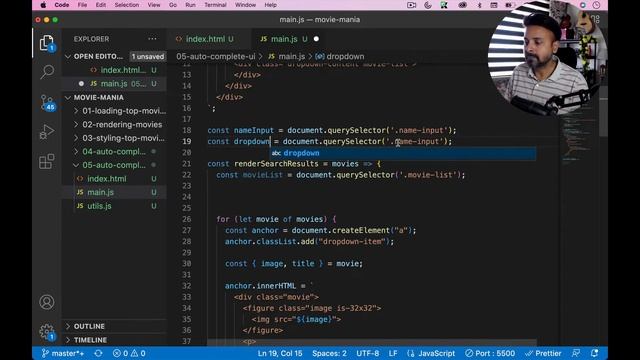Click the notifications bell in status bar
Viewport: 640px width, 360px height.
594,353
